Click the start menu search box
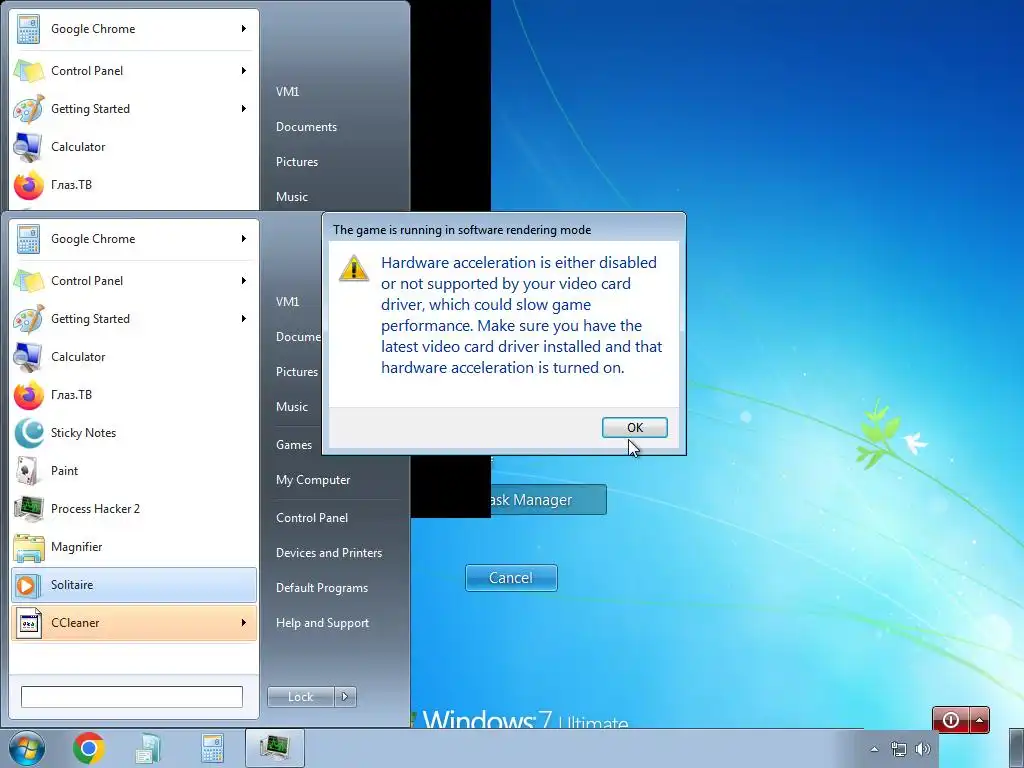The height and width of the screenshot is (768, 1024). (x=132, y=697)
